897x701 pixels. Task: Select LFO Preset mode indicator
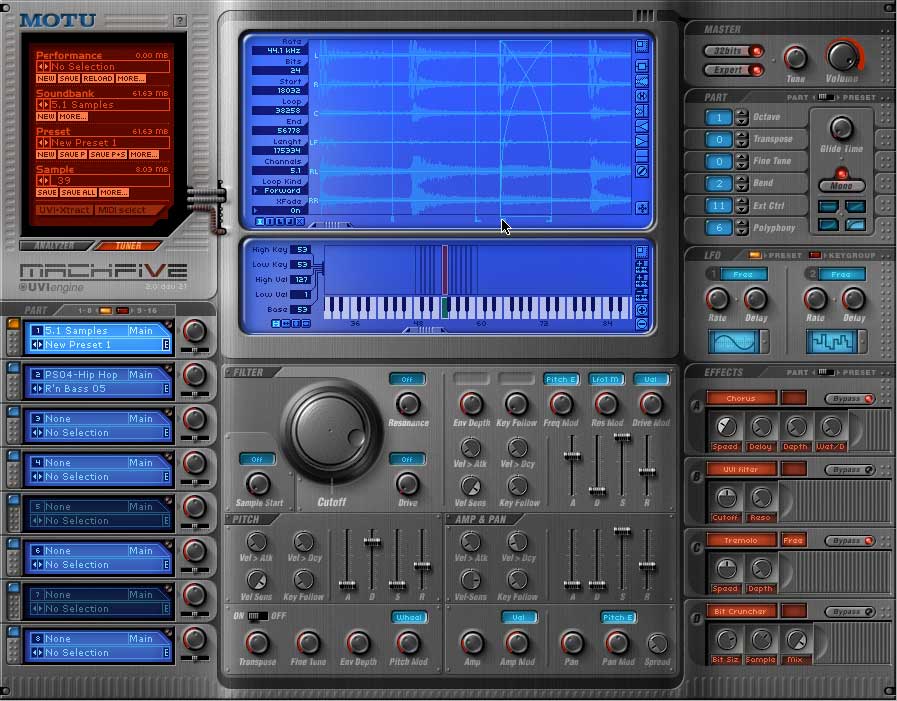[x=755, y=255]
